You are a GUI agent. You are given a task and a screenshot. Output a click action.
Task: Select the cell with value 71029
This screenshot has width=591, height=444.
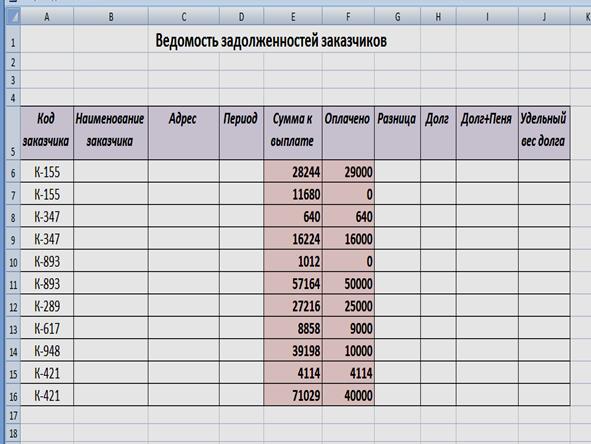pos(293,395)
